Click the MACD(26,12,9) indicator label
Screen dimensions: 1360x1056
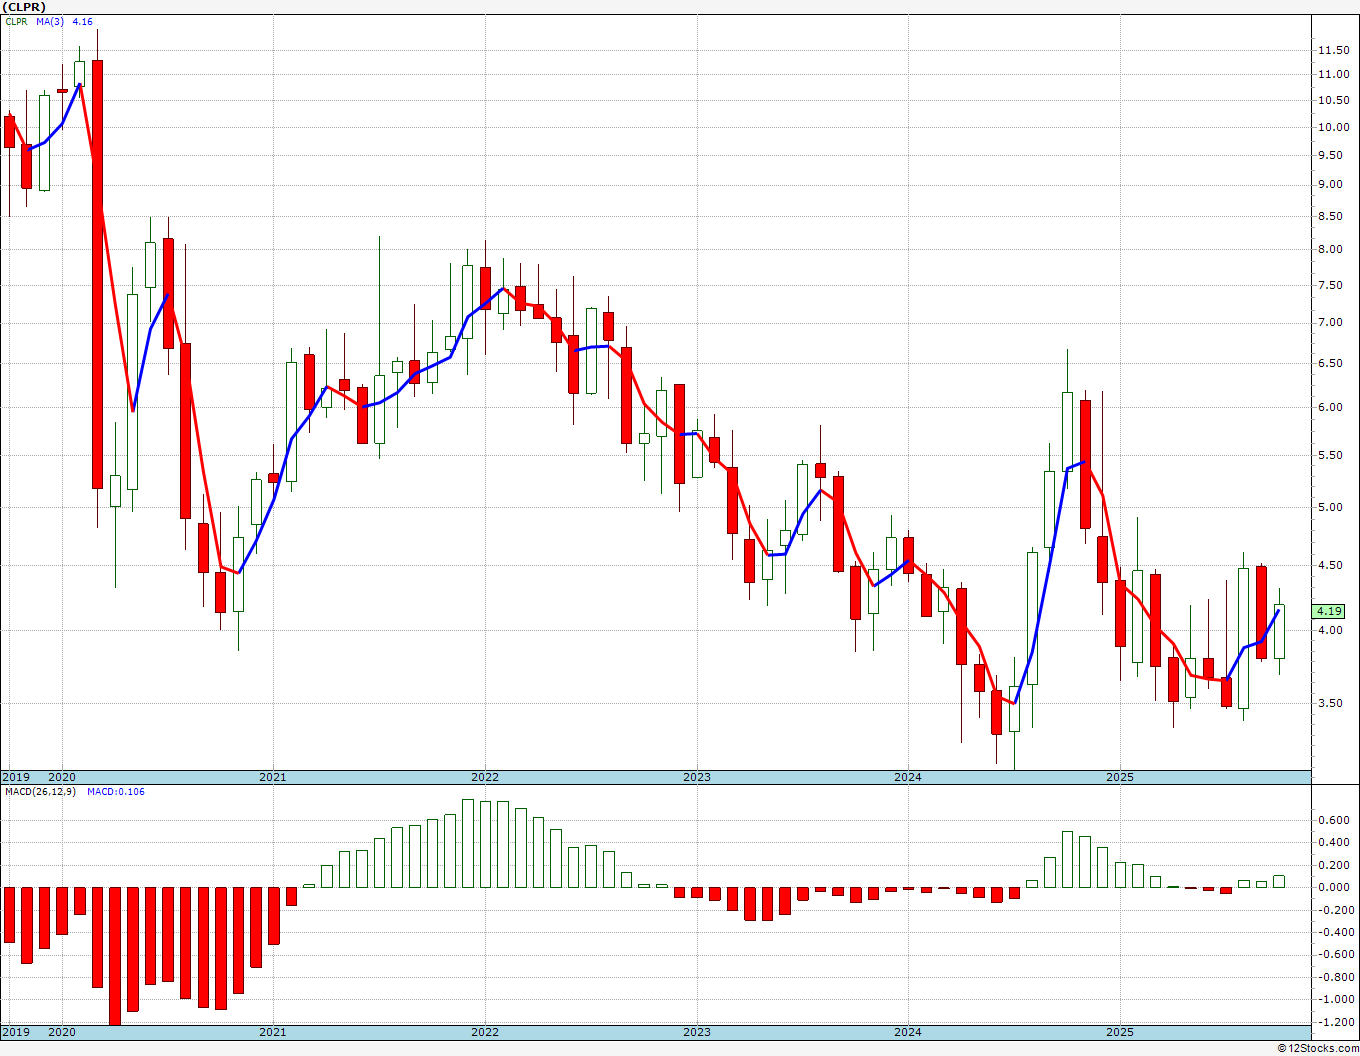[40, 792]
